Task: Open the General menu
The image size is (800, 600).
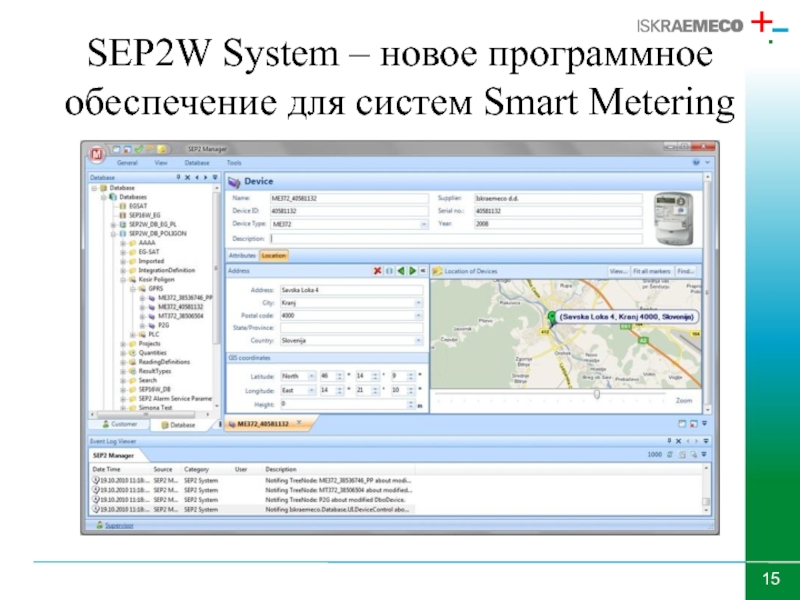Action: click(127, 163)
